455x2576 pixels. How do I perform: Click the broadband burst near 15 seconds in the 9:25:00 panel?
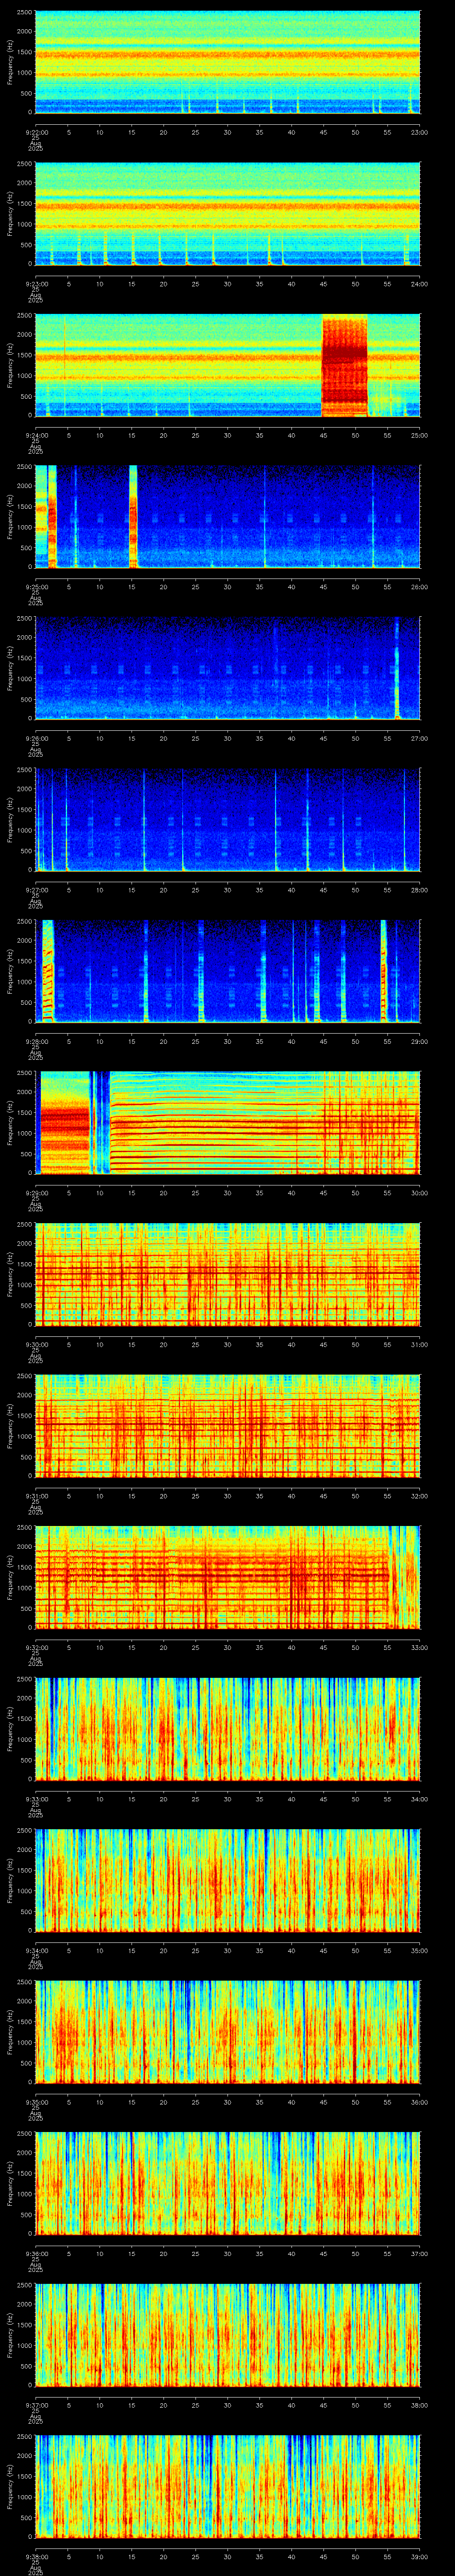point(133,517)
